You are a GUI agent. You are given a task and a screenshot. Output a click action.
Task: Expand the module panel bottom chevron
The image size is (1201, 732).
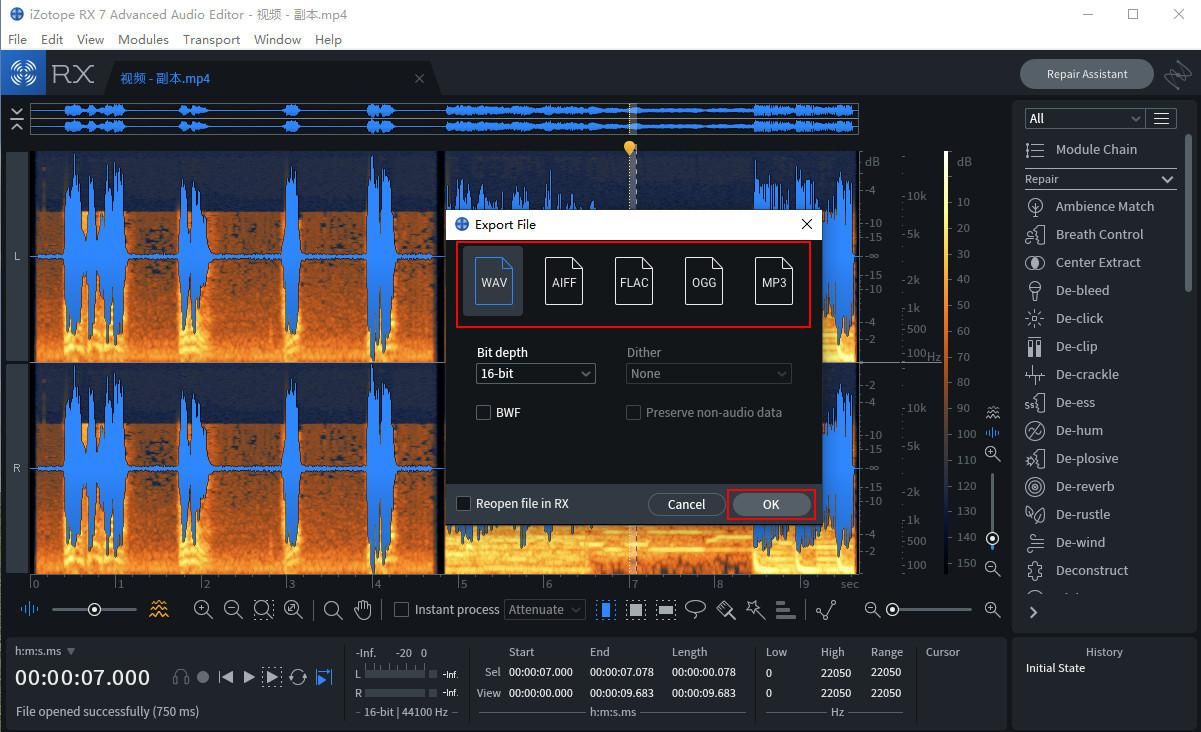1034,612
